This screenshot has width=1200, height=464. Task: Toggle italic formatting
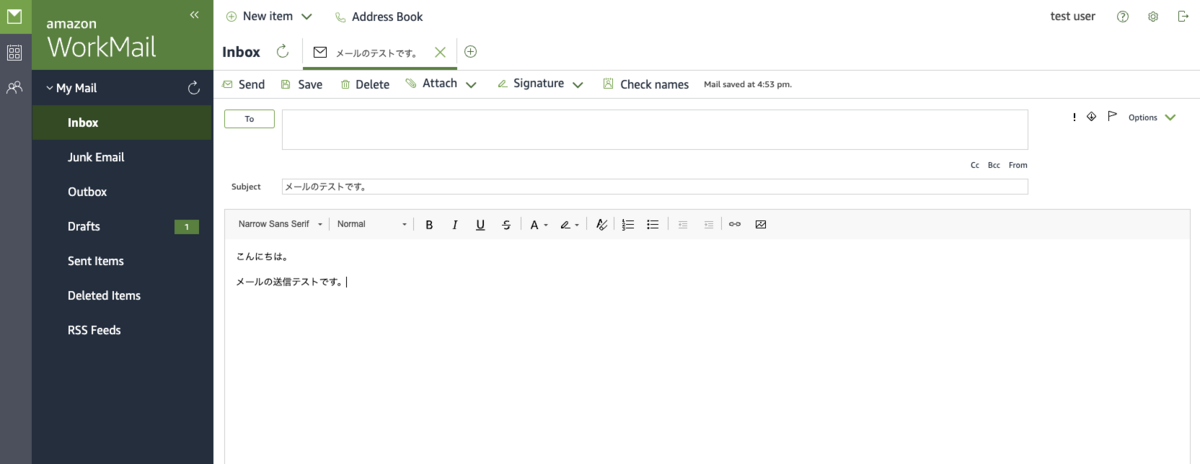tap(454, 225)
